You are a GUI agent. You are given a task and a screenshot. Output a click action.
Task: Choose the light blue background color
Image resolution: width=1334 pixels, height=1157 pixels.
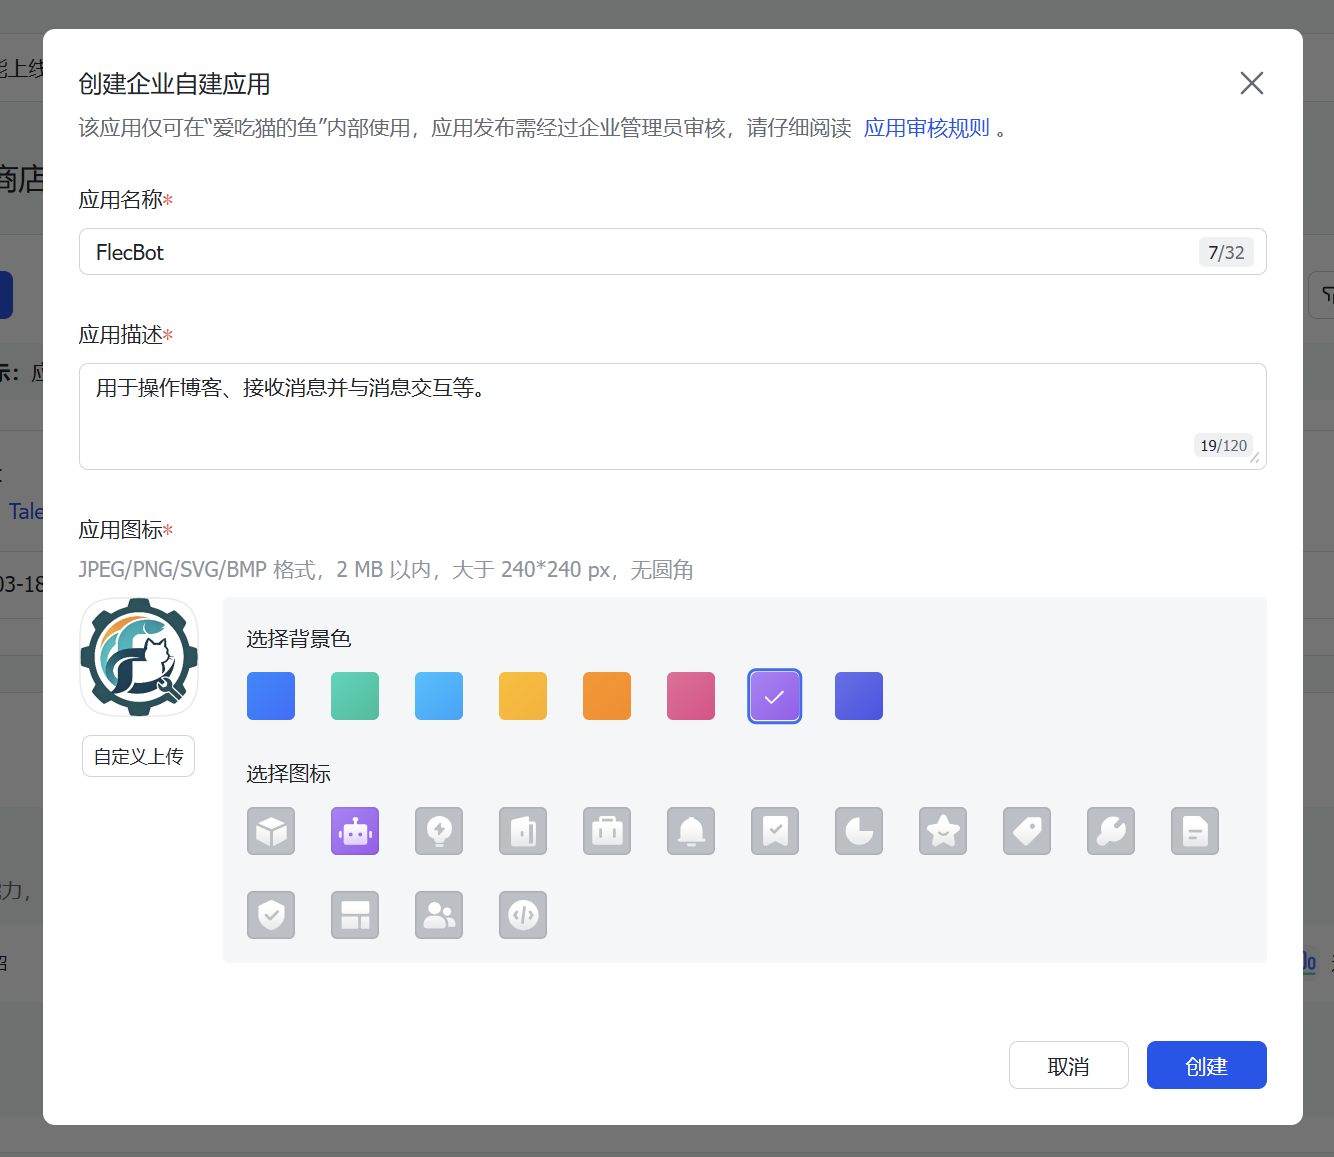[439, 696]
